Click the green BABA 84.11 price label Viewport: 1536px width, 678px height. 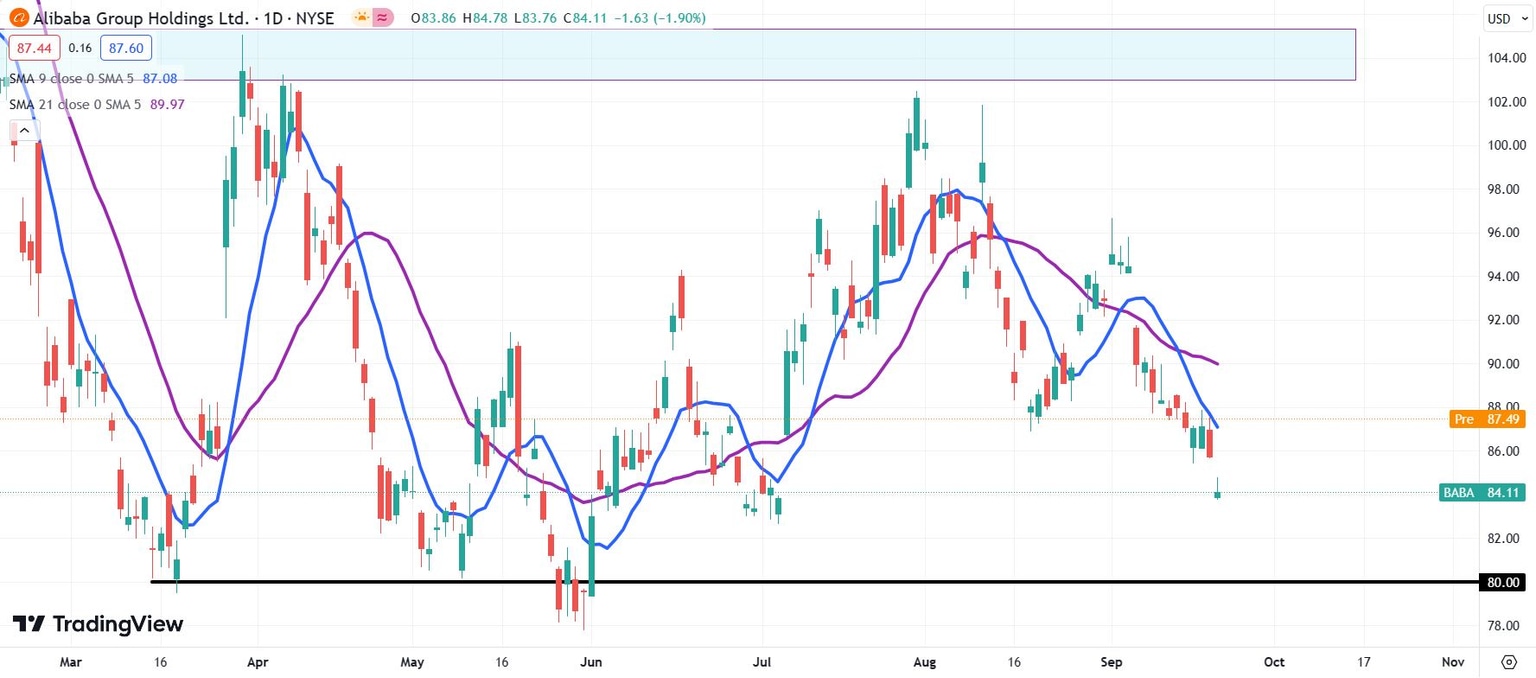(1483, 492)
